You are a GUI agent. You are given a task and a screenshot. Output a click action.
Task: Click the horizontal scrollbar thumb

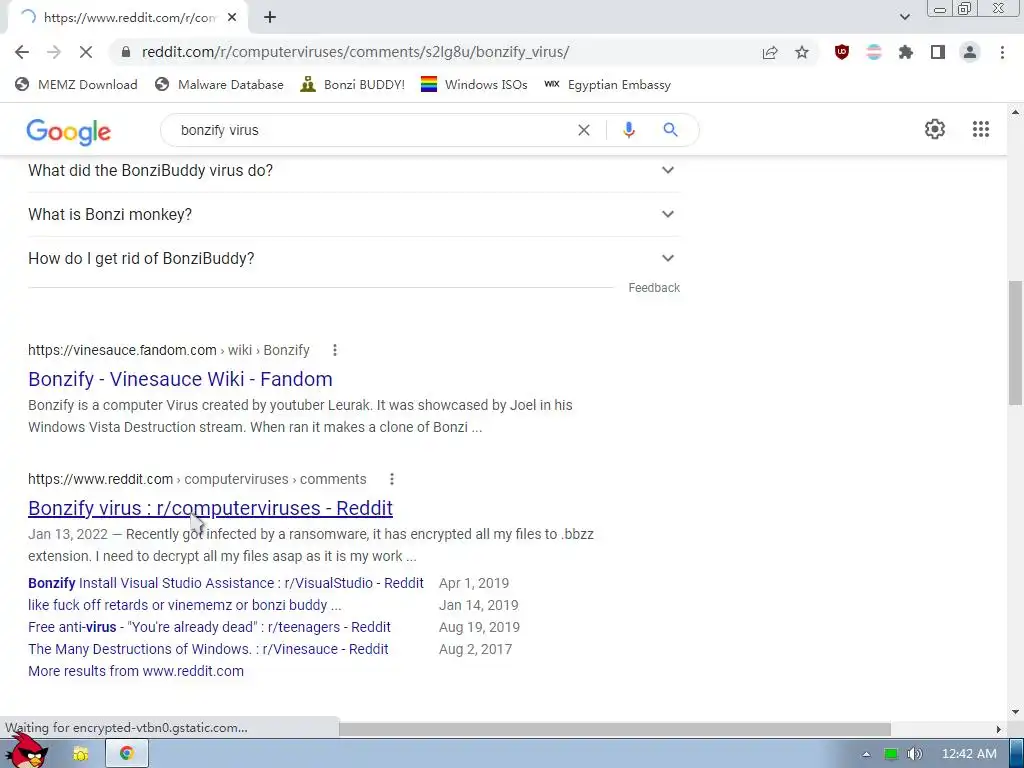pyautogui.click(x=615, y=729)
